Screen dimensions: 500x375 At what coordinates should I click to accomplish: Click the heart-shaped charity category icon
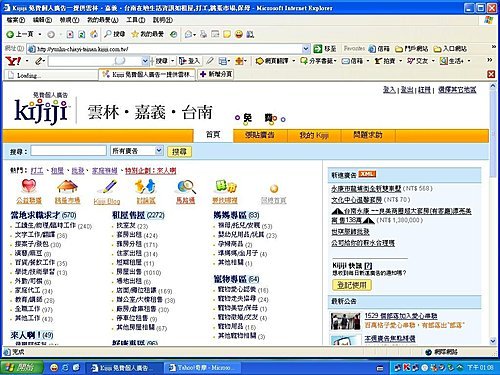[x=29, y=186]
